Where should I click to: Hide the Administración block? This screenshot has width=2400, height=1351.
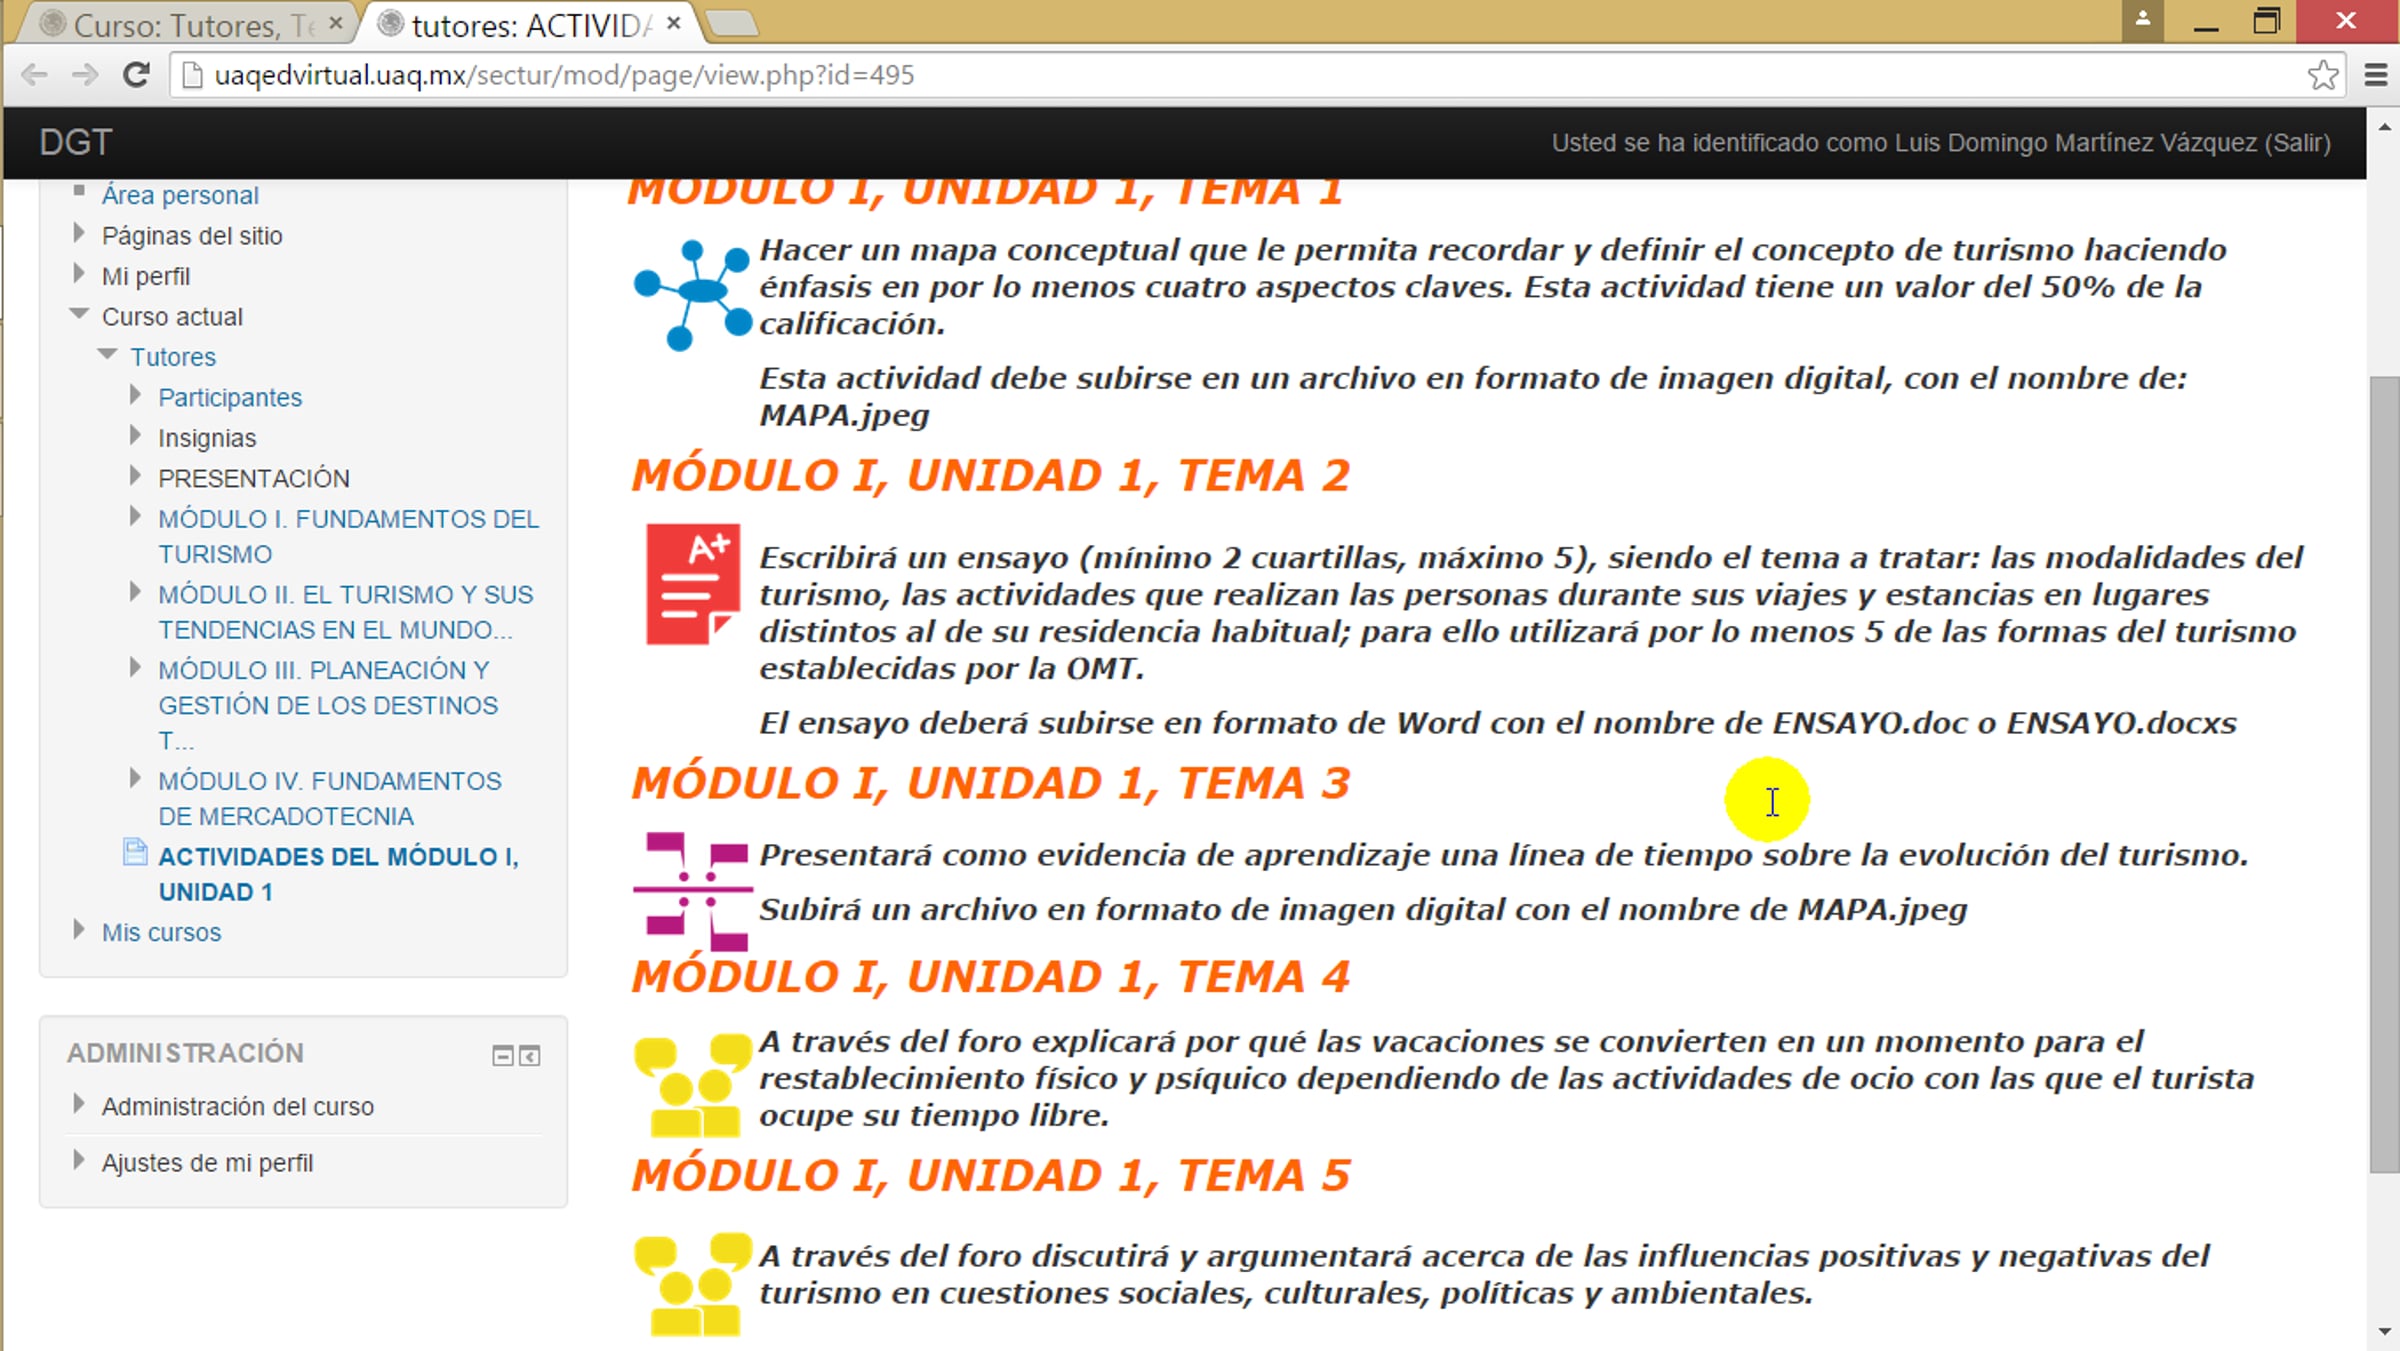[502, 1055]
